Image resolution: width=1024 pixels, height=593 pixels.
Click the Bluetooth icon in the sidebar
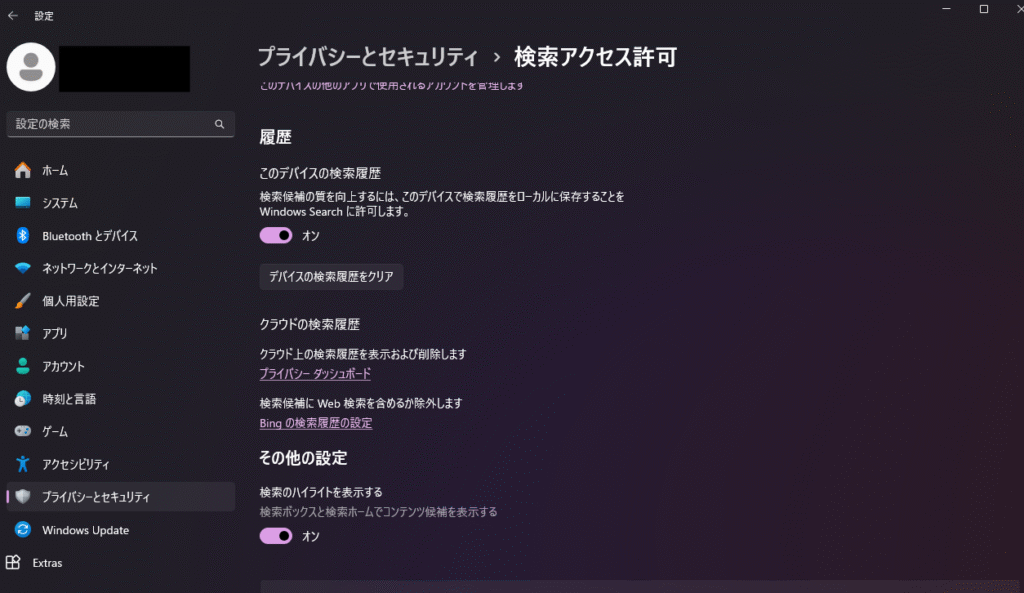(23, 236)
